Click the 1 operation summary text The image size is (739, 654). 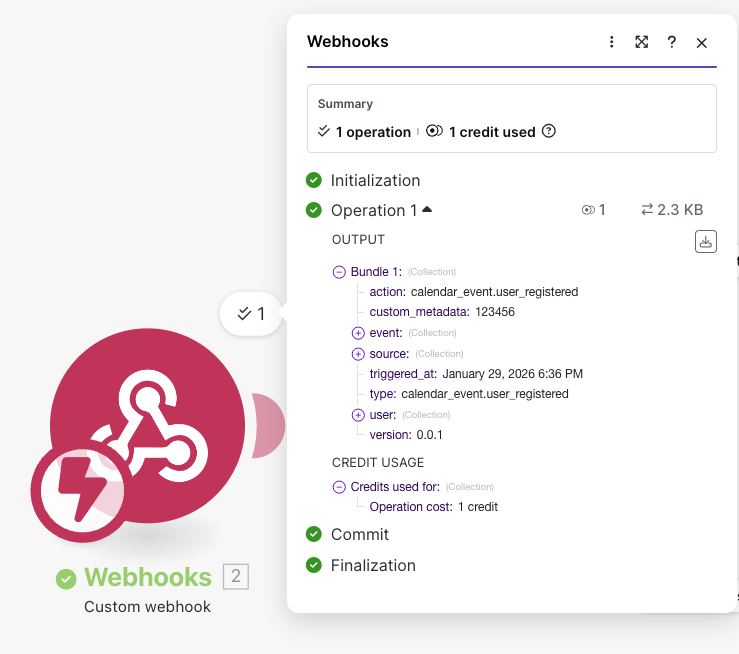coord(373,132)
